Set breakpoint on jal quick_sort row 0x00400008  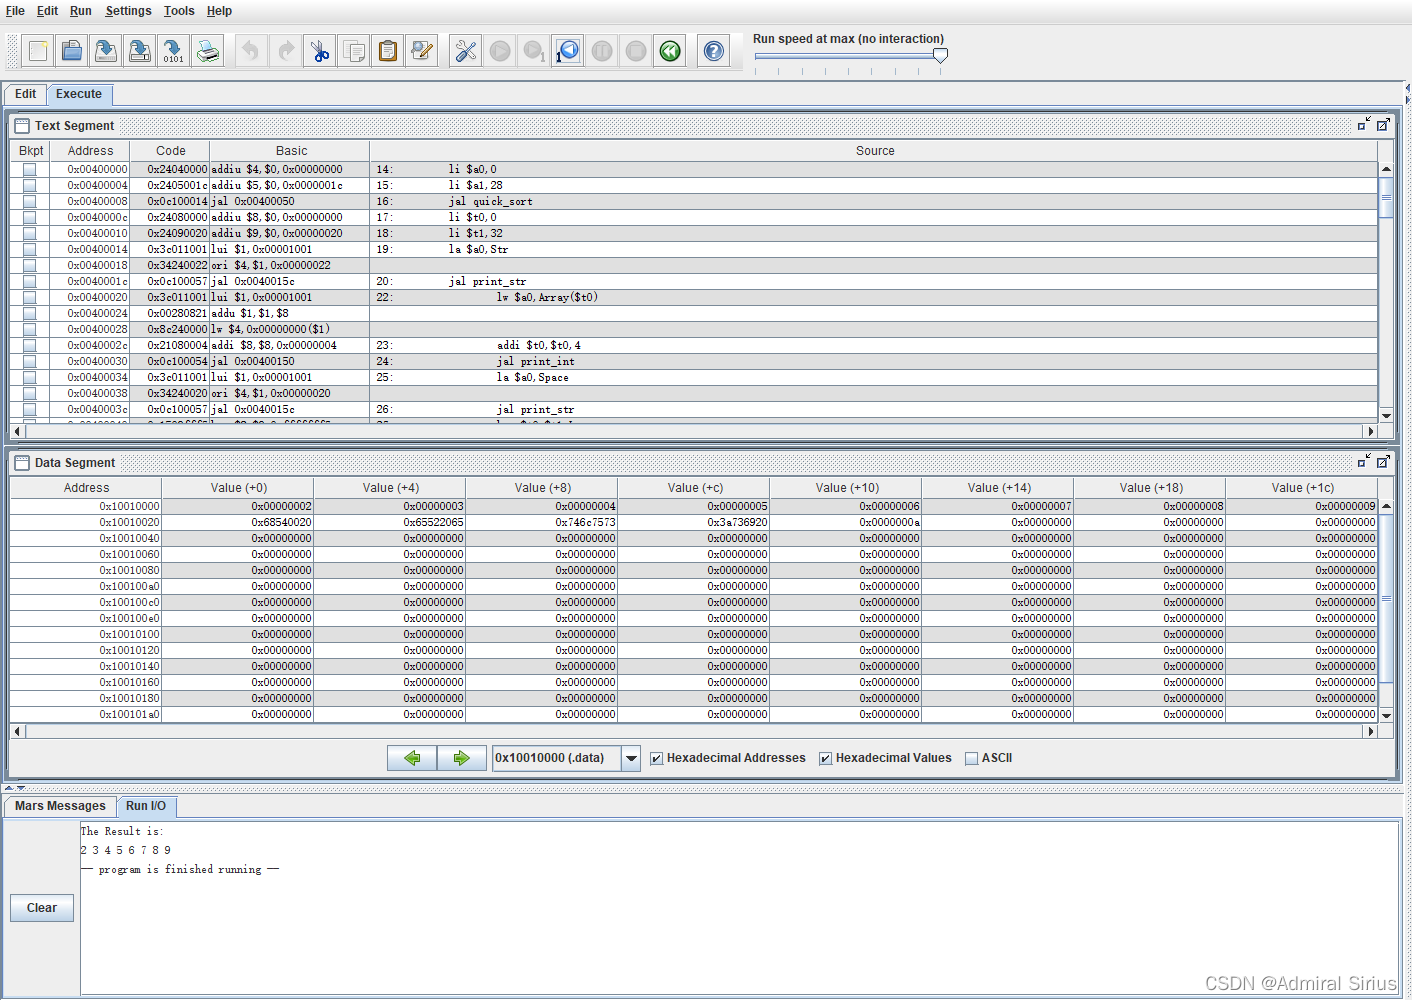(30, 201)
